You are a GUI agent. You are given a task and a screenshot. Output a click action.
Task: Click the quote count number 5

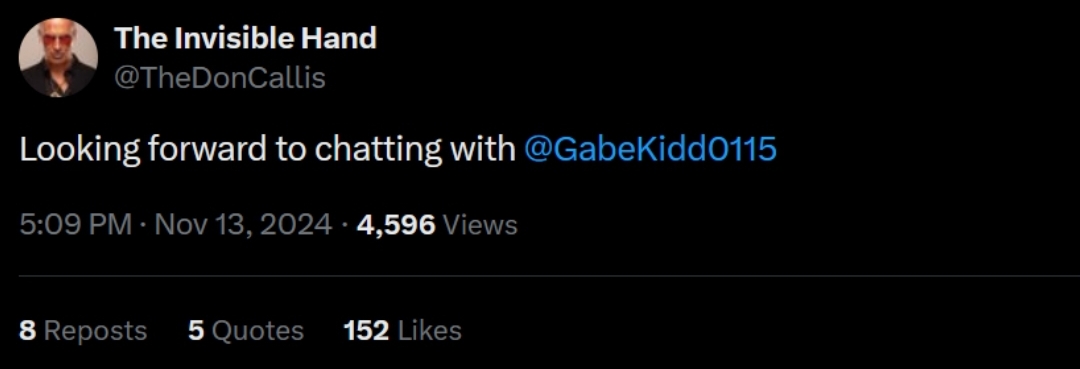click(196, 331)
